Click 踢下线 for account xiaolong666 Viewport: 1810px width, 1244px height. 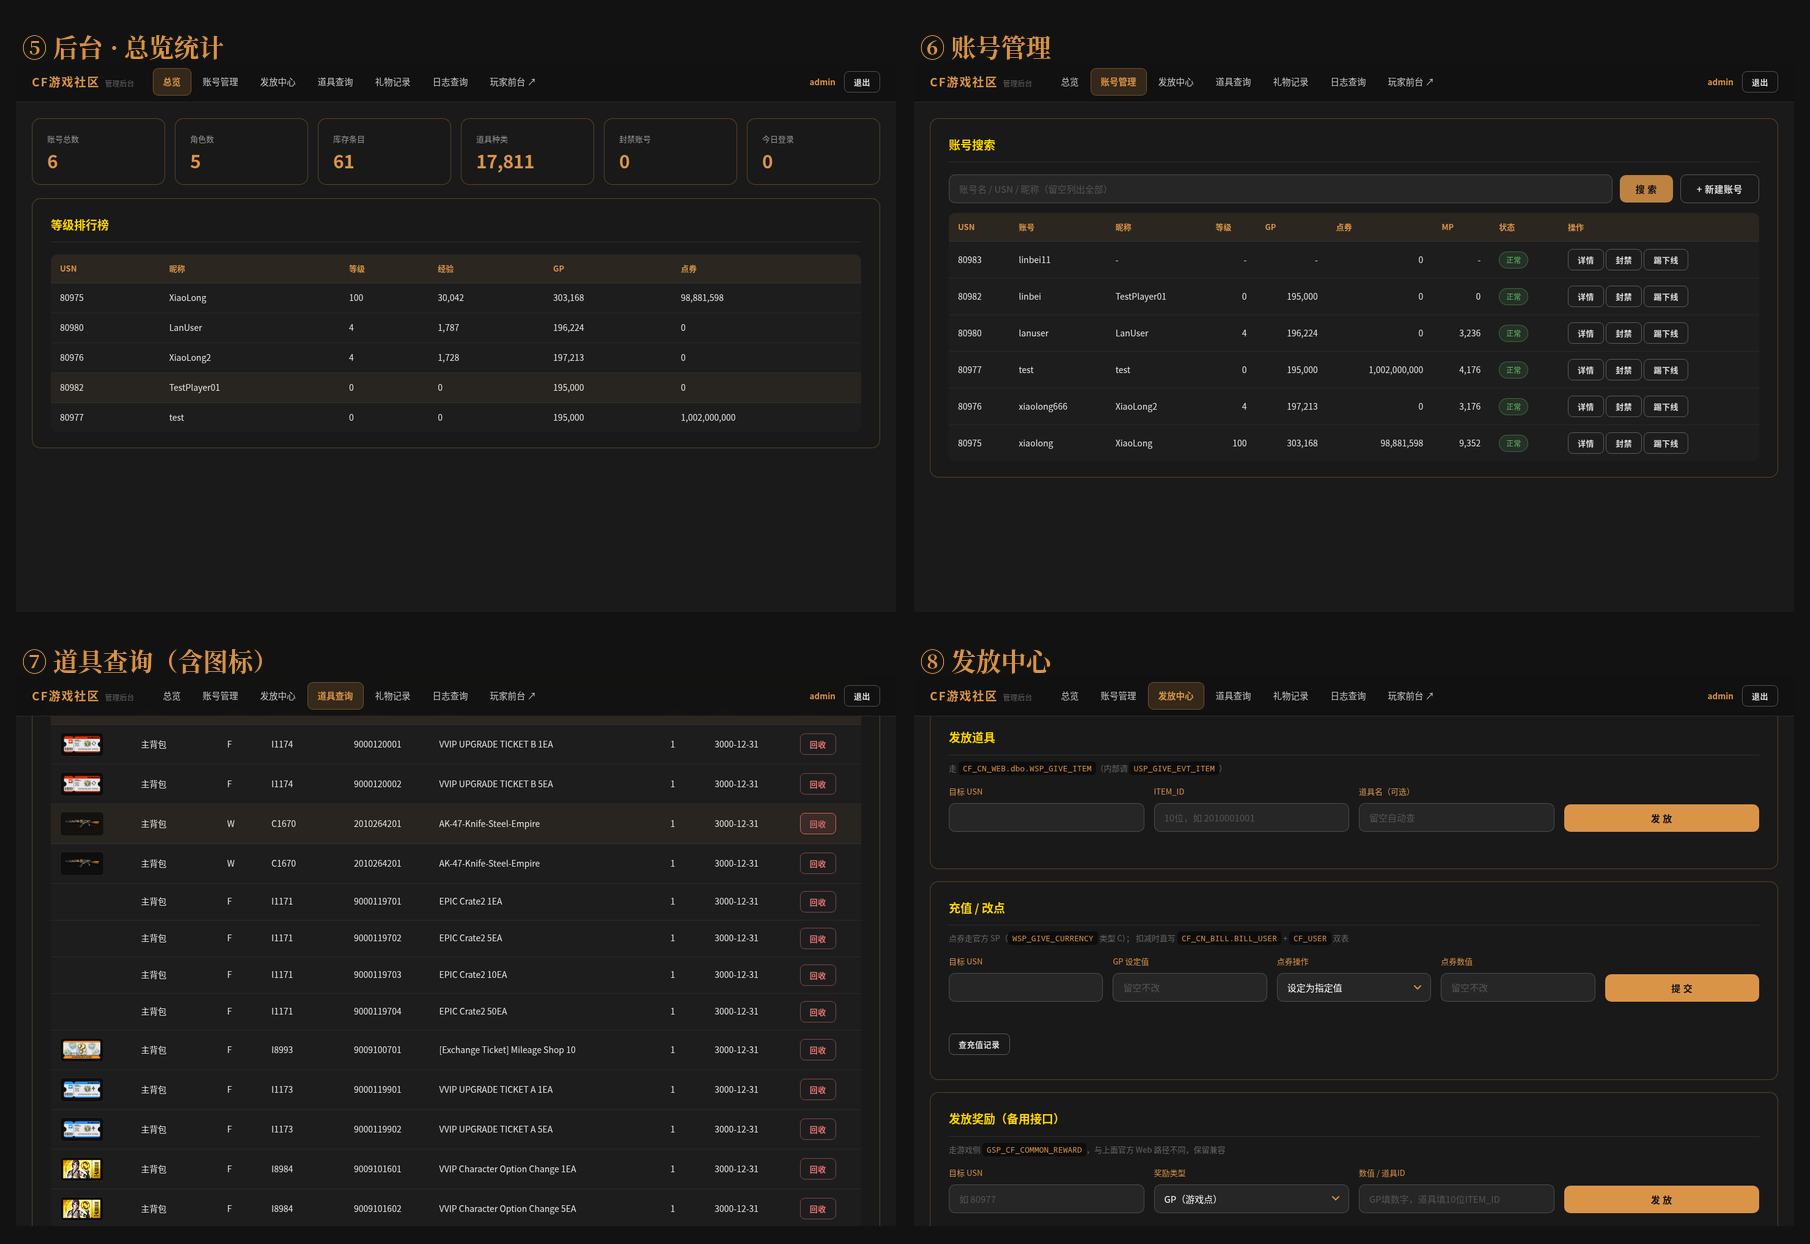point(1666,407)
